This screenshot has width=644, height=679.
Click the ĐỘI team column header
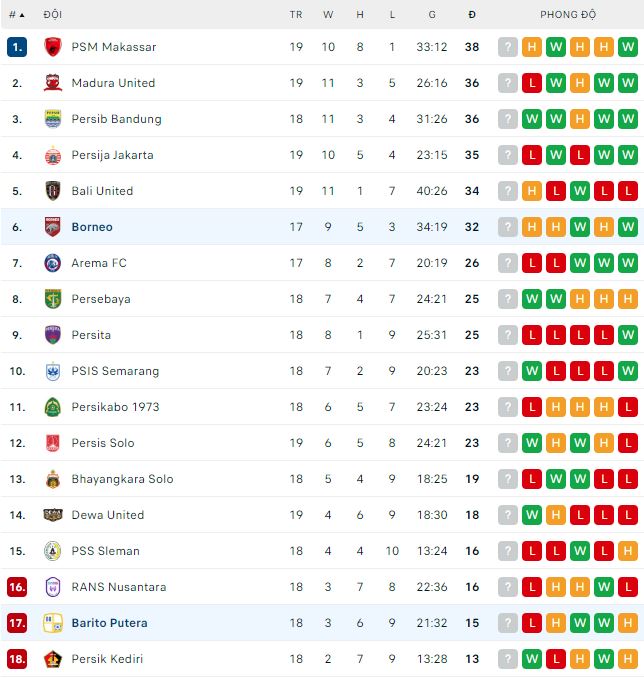click(52, 15)
